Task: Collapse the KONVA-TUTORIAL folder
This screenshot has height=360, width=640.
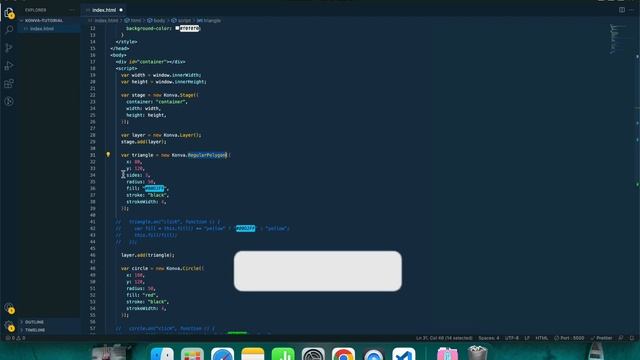Action: click(44, 20)
